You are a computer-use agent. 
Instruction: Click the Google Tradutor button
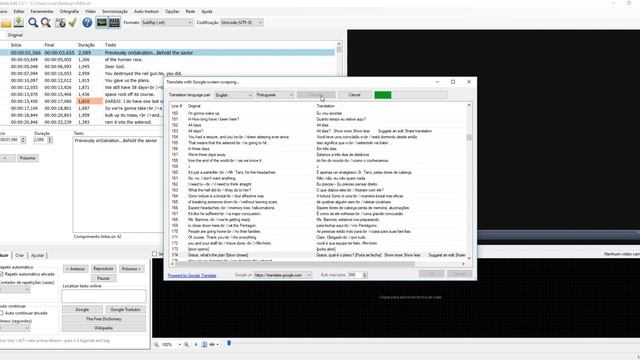tap(125, 309)
